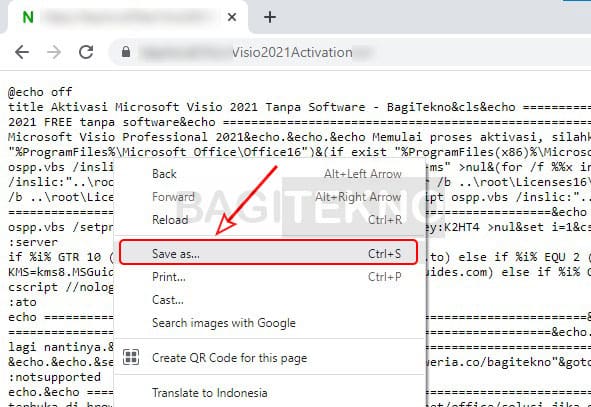Reload the page with the refresh icon
This screenshot has height=407, width=591.
pos(86,52)
